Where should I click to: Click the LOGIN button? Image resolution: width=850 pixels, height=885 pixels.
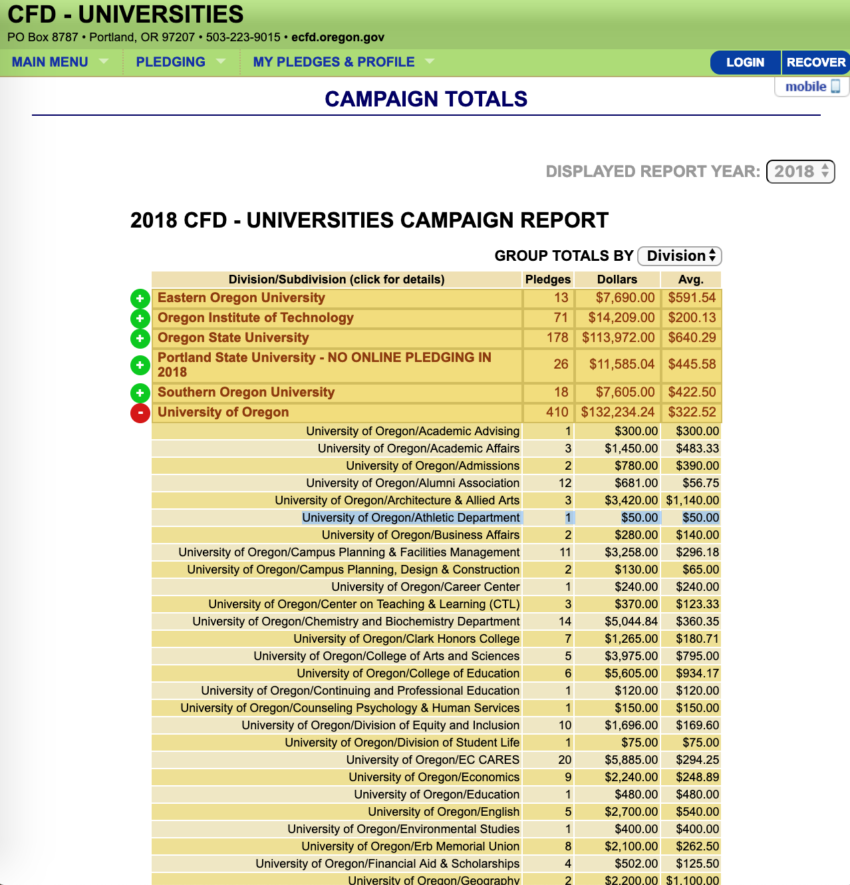coord(745,62)
